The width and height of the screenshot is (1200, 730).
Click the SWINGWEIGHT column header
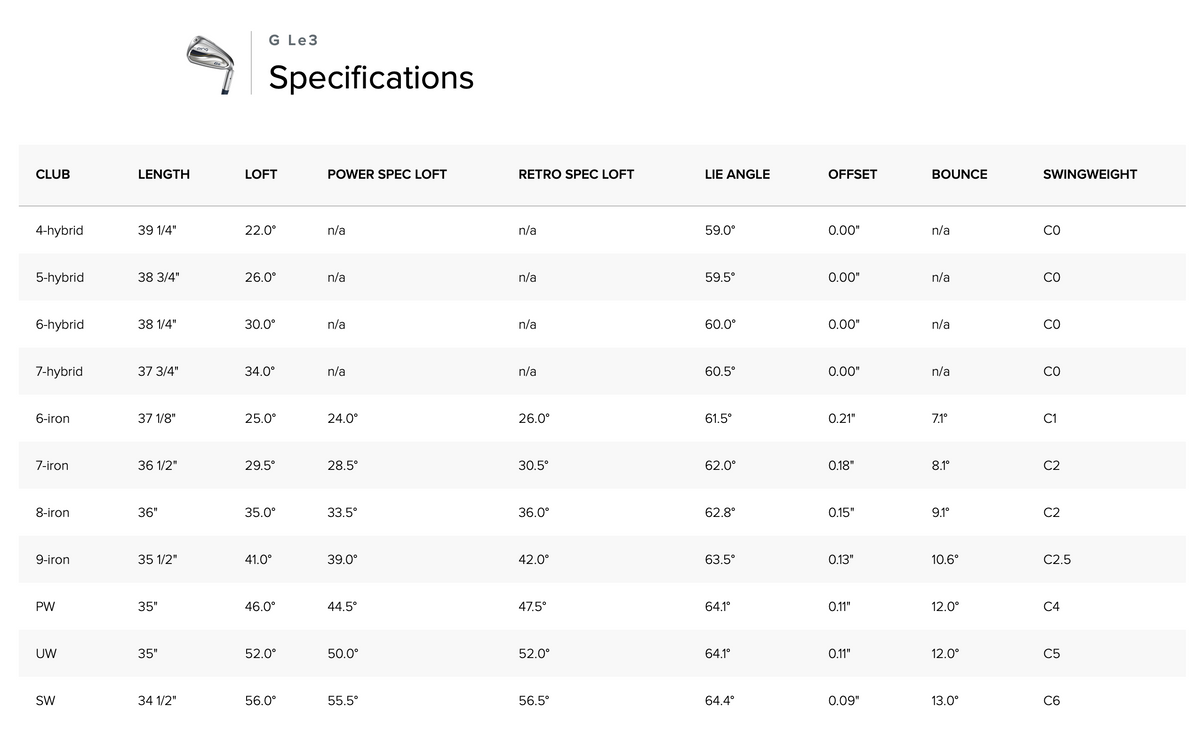1090,174
